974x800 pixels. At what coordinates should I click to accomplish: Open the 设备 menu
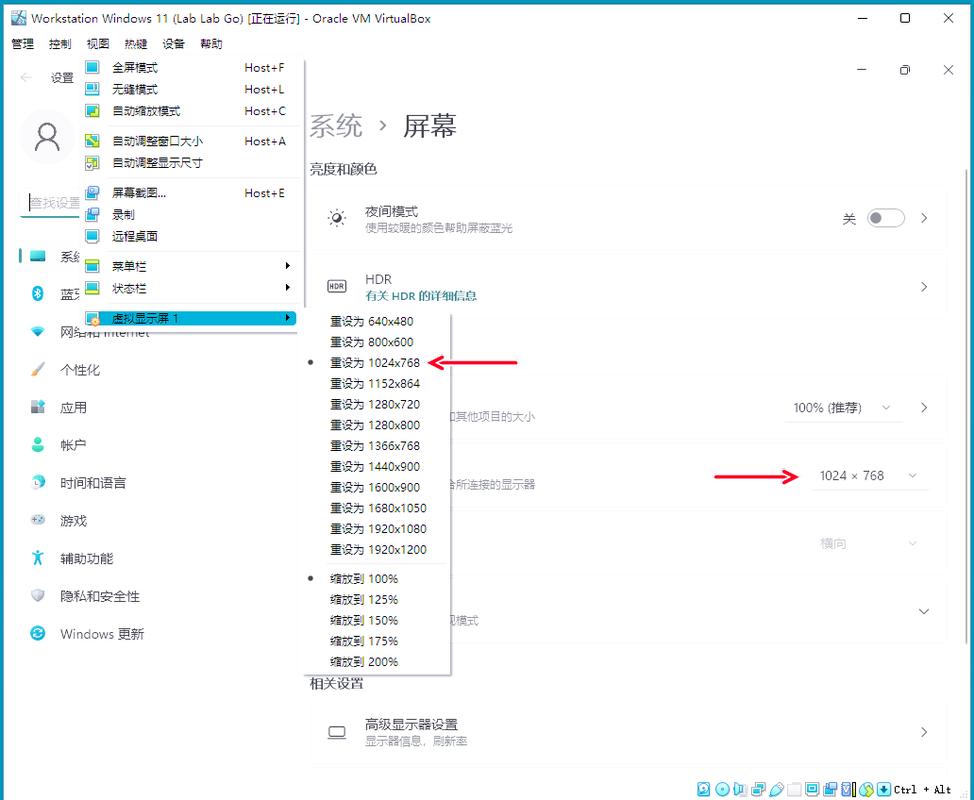(173, 43)
